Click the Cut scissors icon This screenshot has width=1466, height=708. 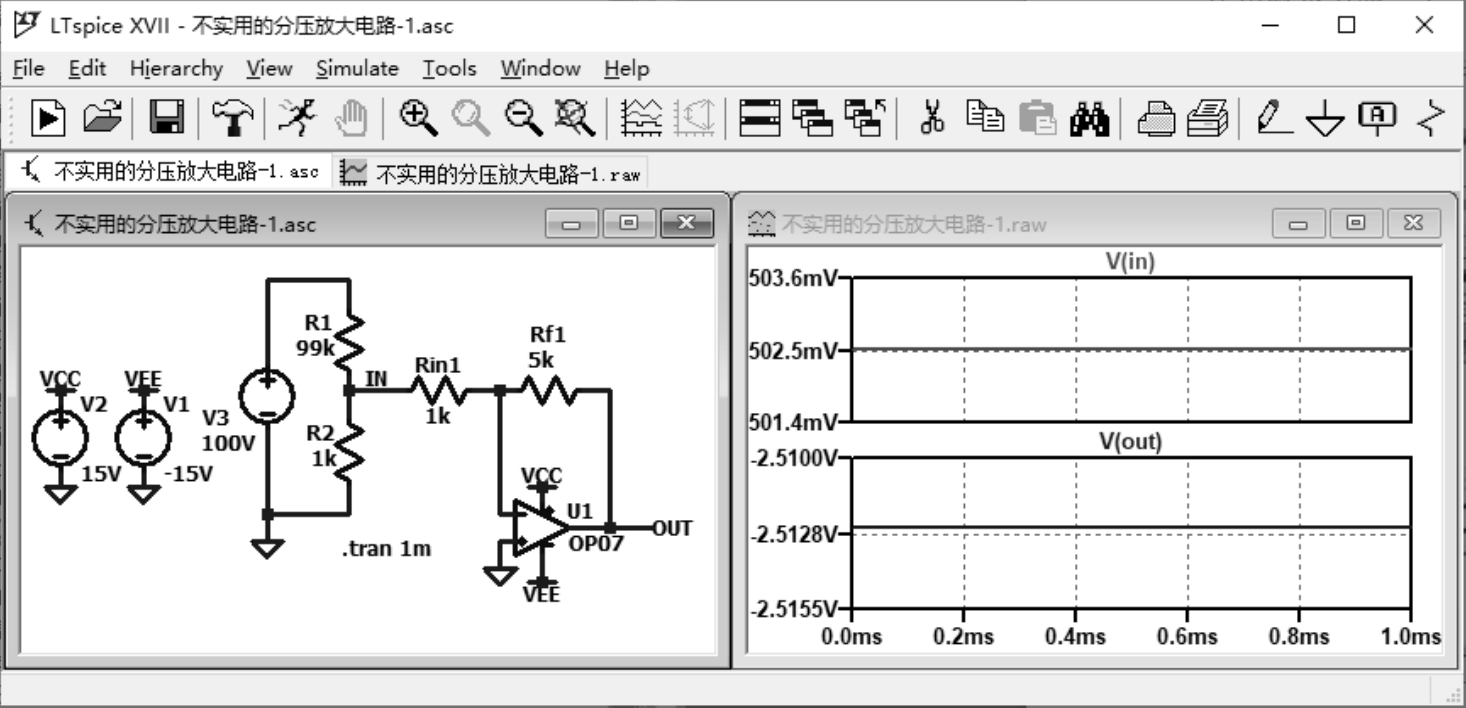[932, 118]
